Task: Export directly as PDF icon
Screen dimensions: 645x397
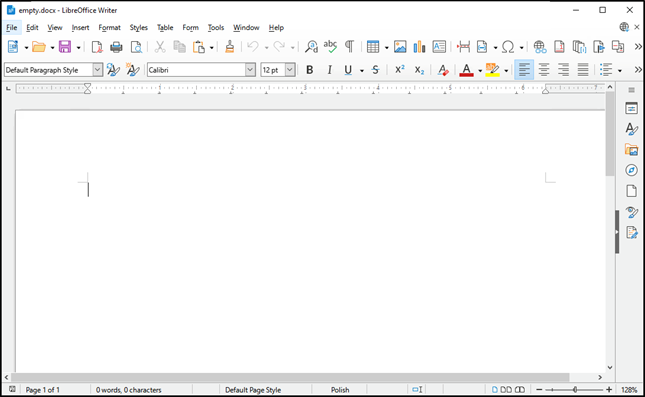Action: pos(97,47)
